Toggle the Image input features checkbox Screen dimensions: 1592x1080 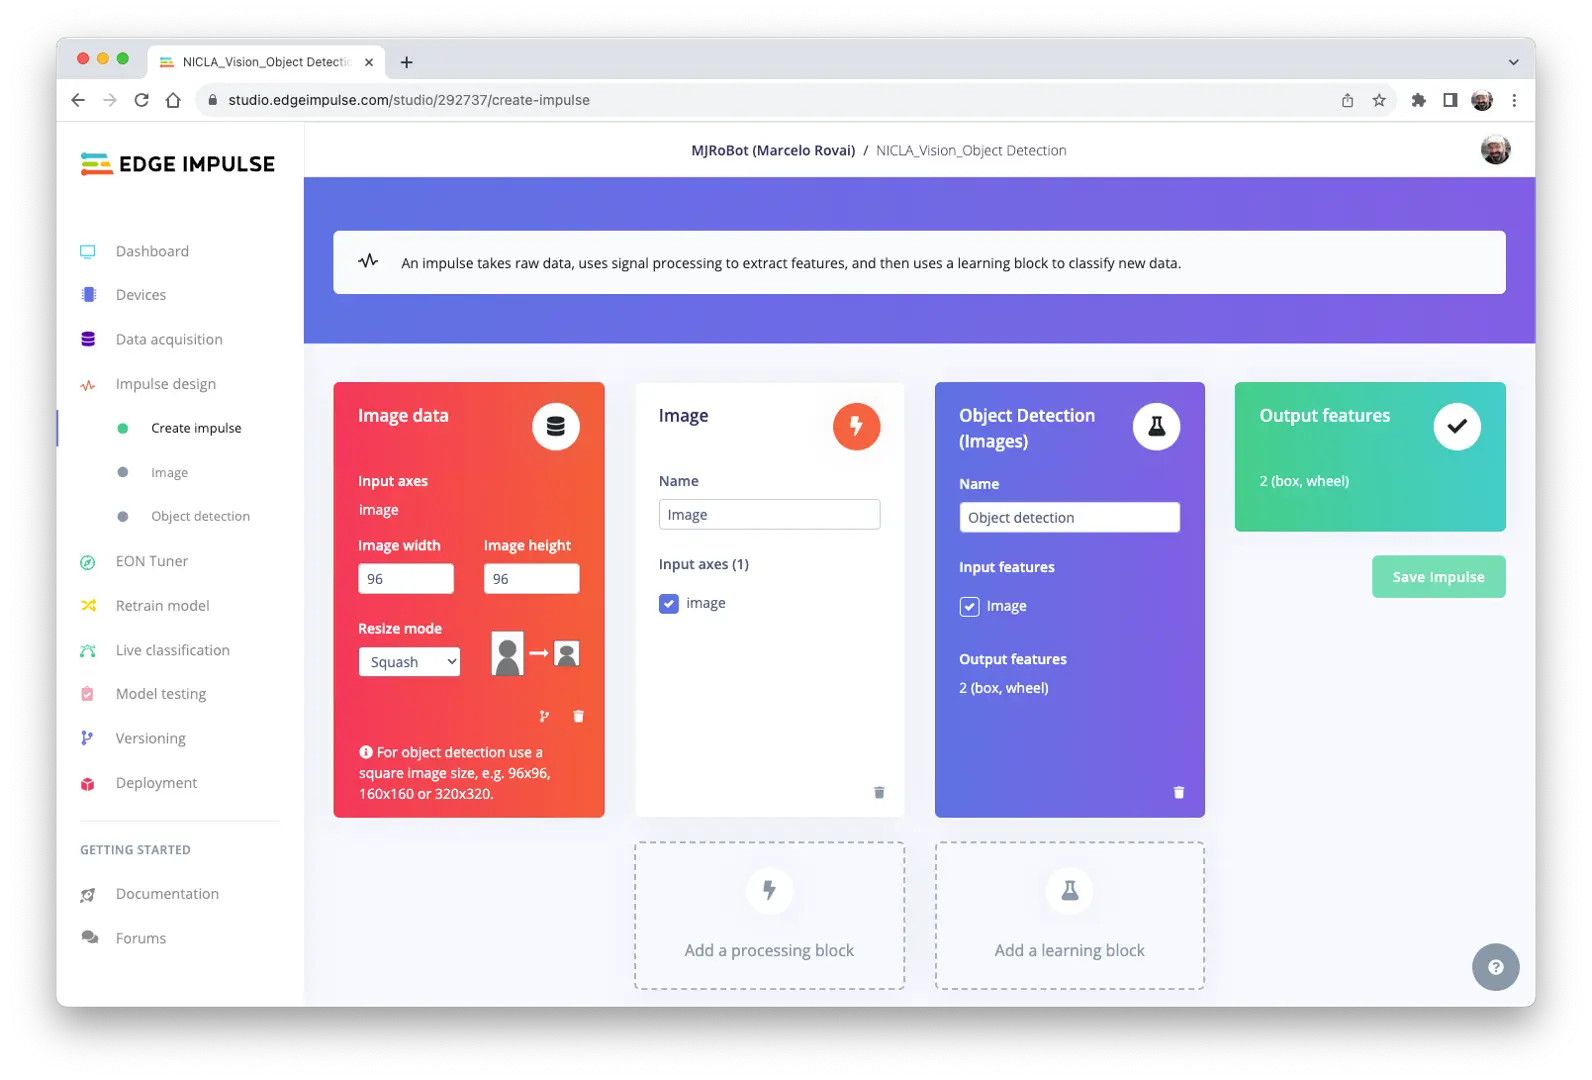pyautogui.click(x=969, y=606)
